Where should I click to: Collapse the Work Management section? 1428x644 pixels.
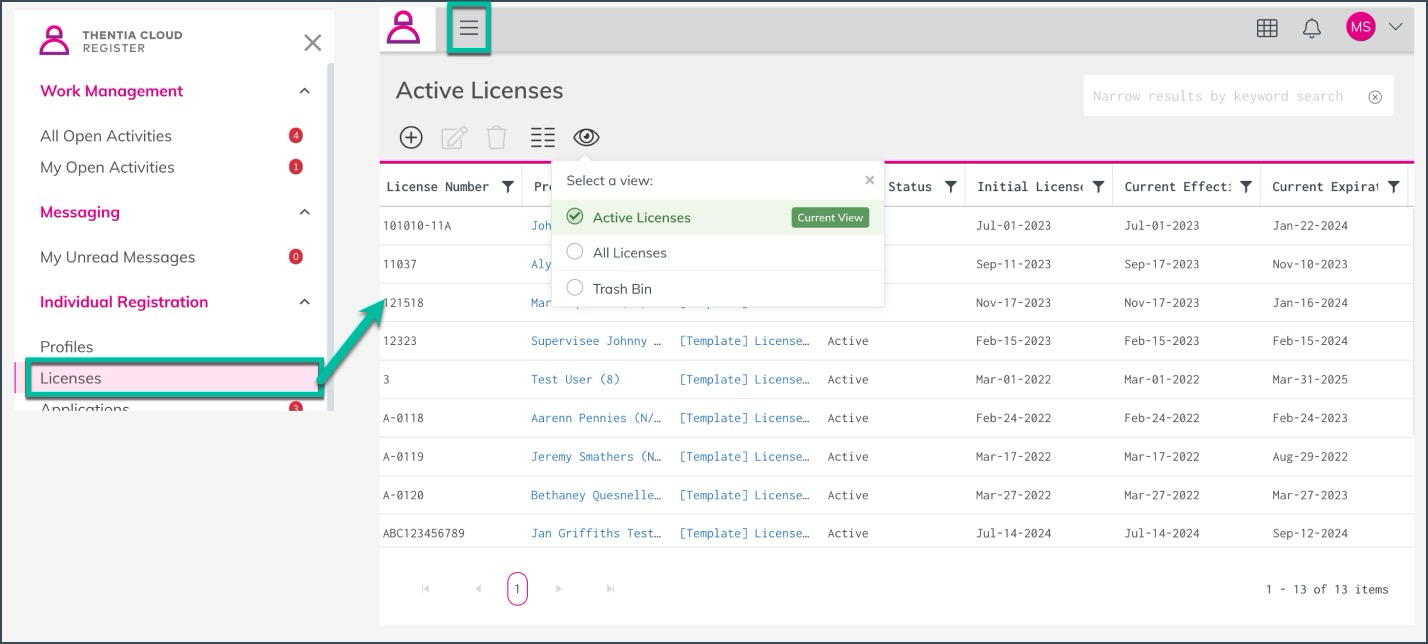(305, 91)
